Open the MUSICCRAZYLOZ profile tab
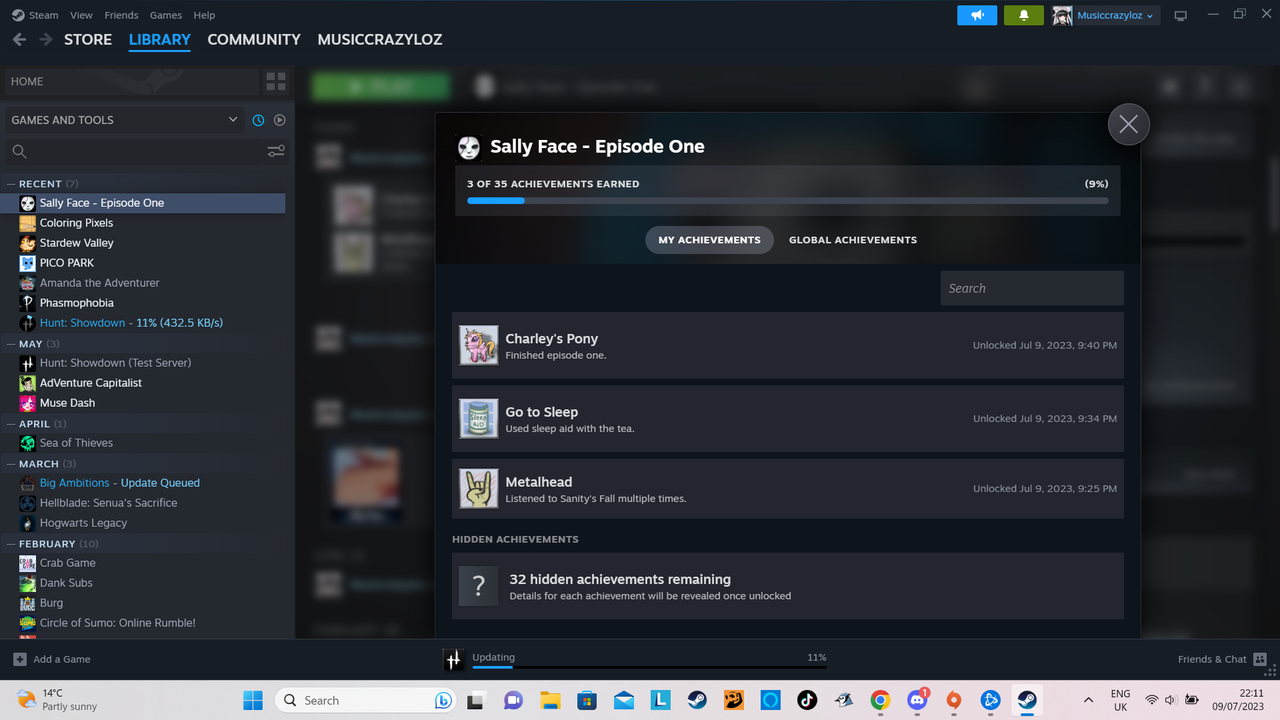 click(380, 39)
